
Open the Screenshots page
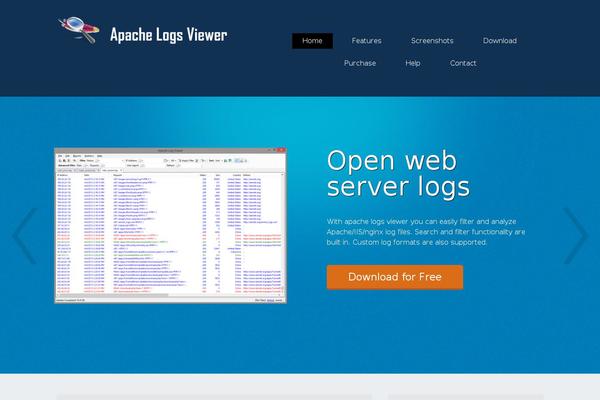(x=432, y=41)
